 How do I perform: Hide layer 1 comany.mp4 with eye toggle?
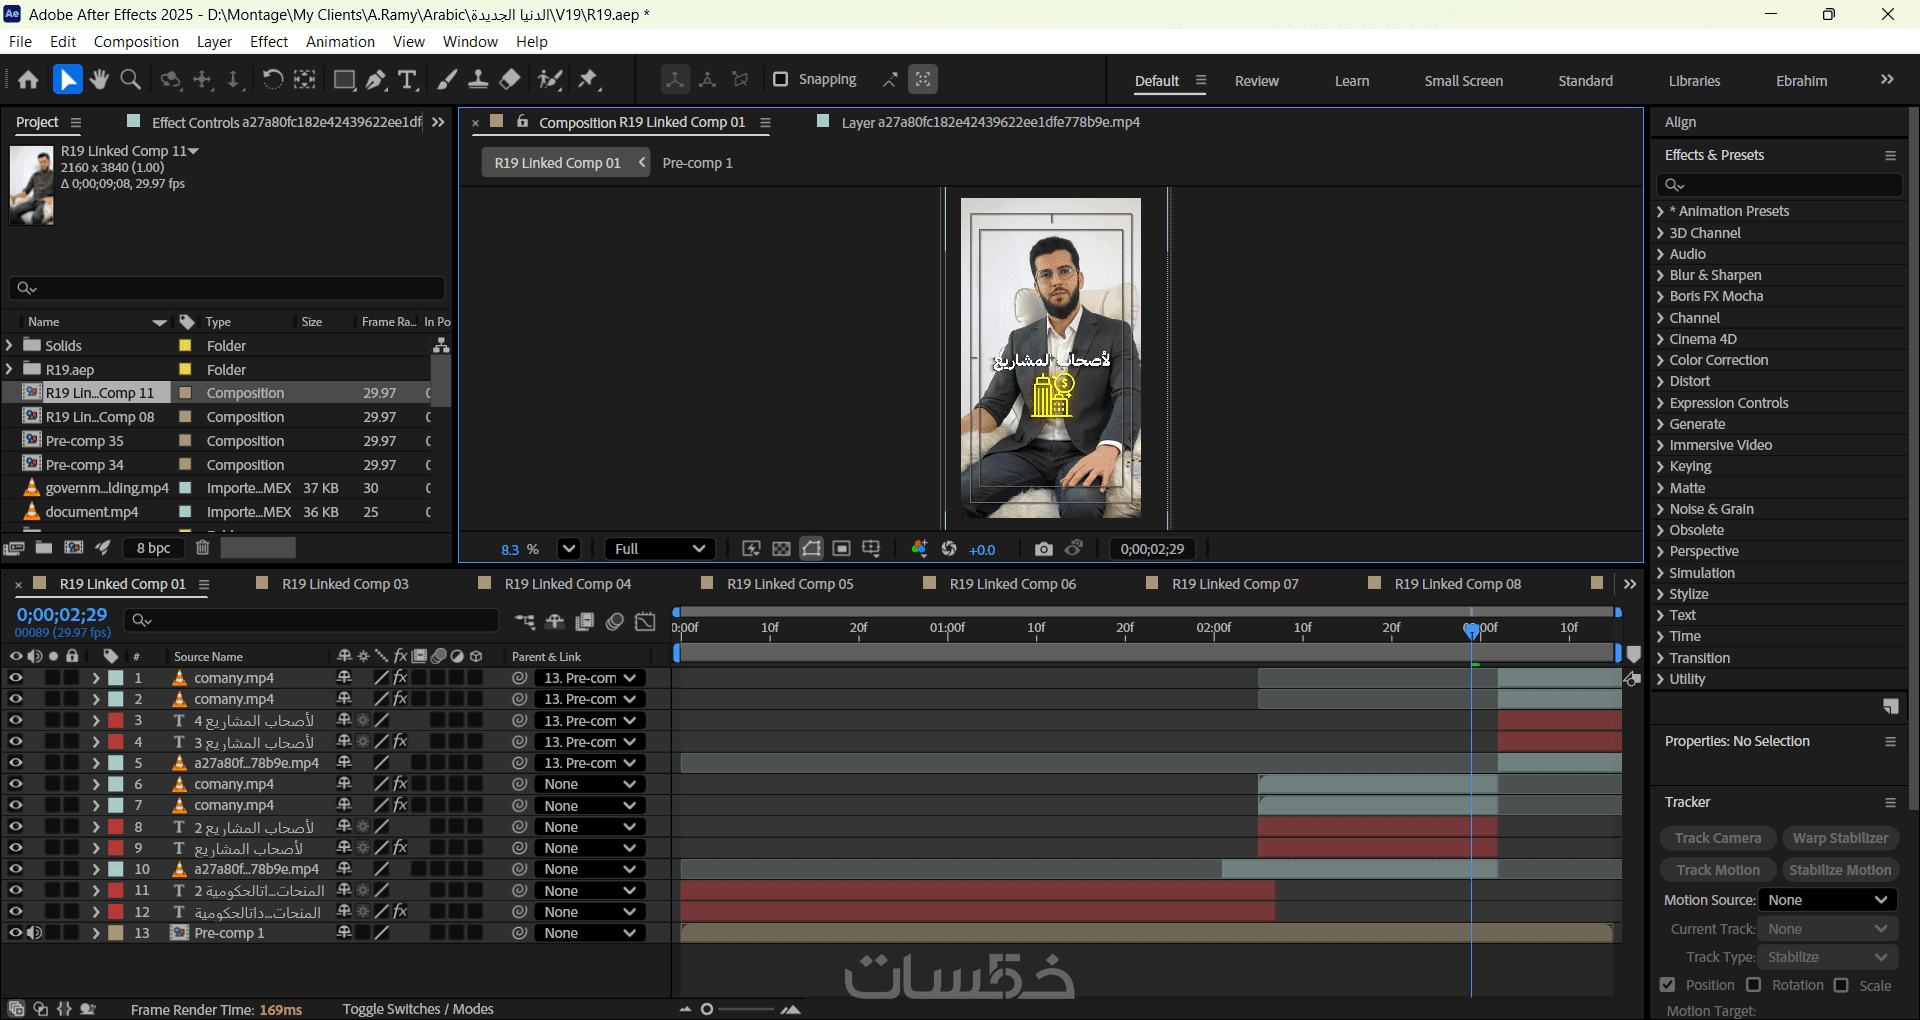pos(16,678)
